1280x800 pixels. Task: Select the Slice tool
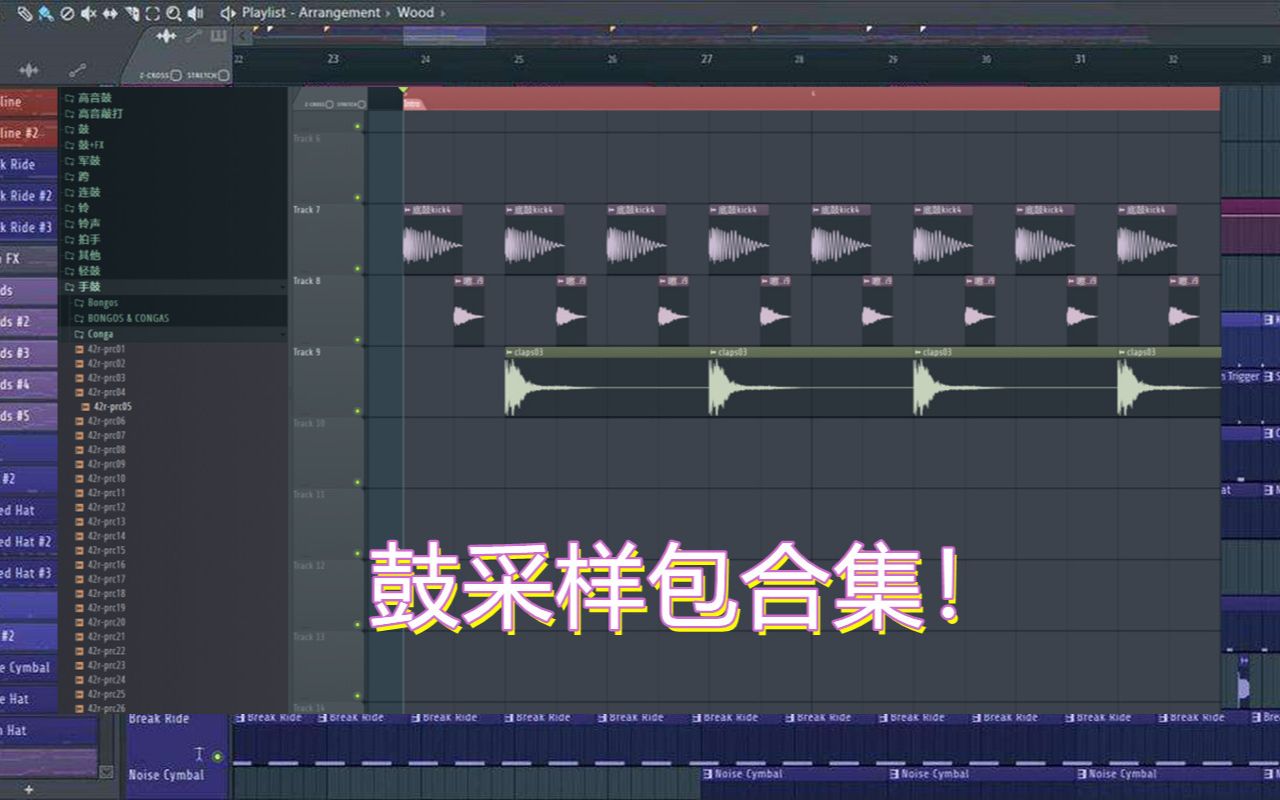click(x=132, y=13)
